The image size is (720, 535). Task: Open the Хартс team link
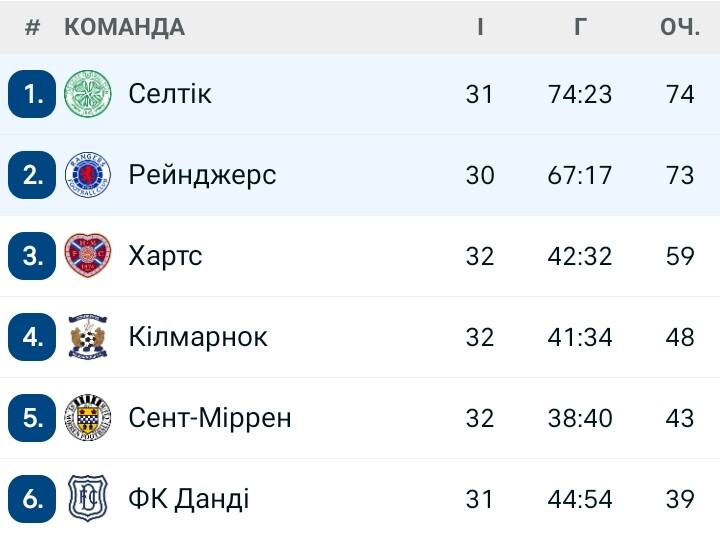point(165,256)
